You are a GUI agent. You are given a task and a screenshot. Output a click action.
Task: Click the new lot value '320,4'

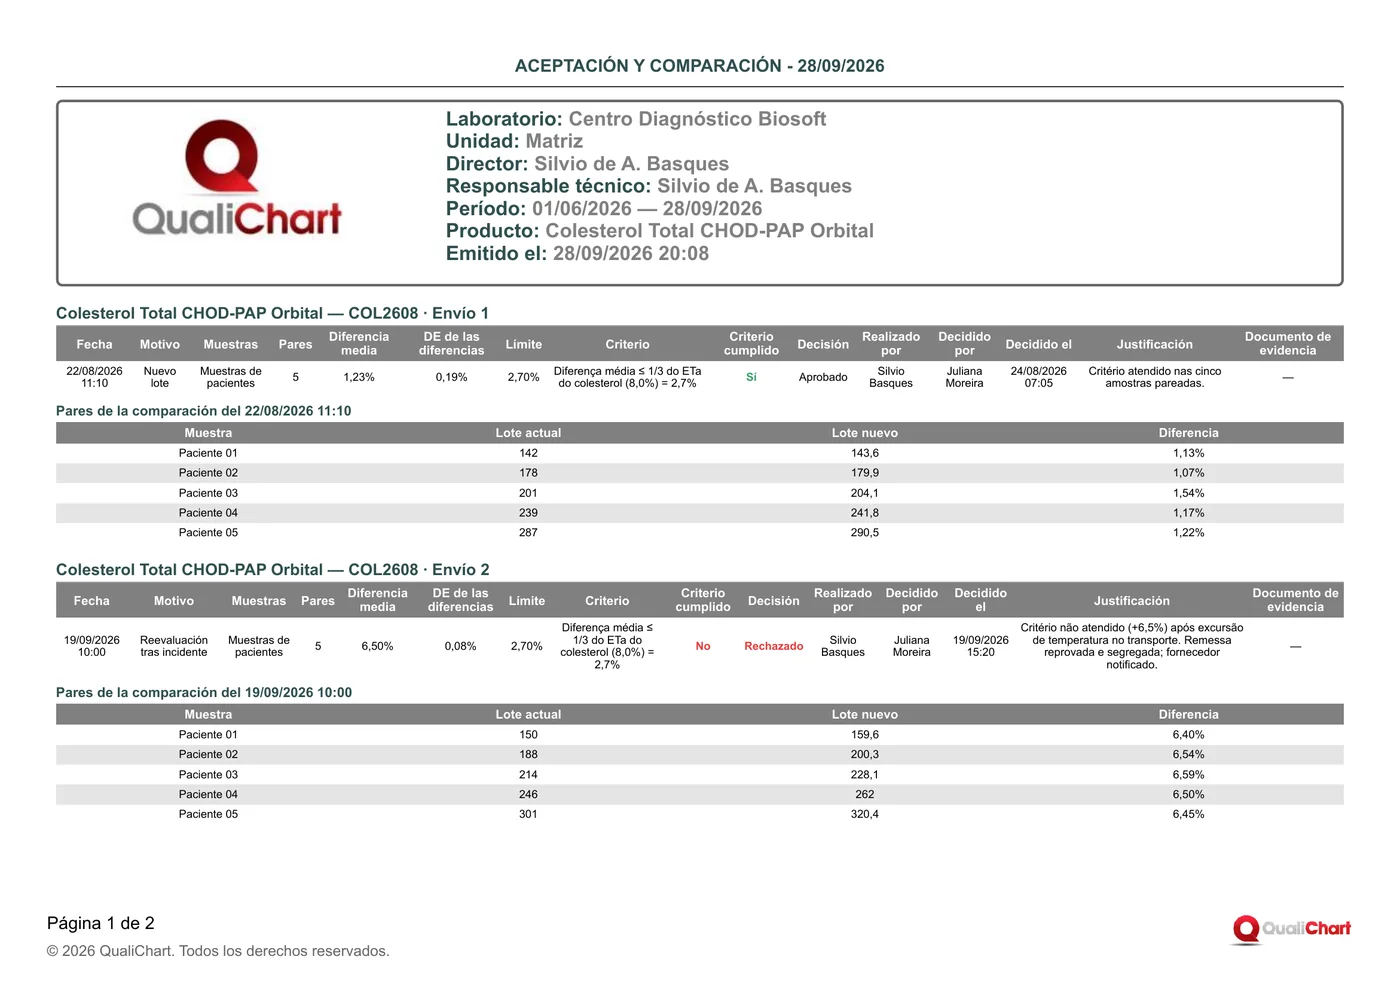point(865,815)
